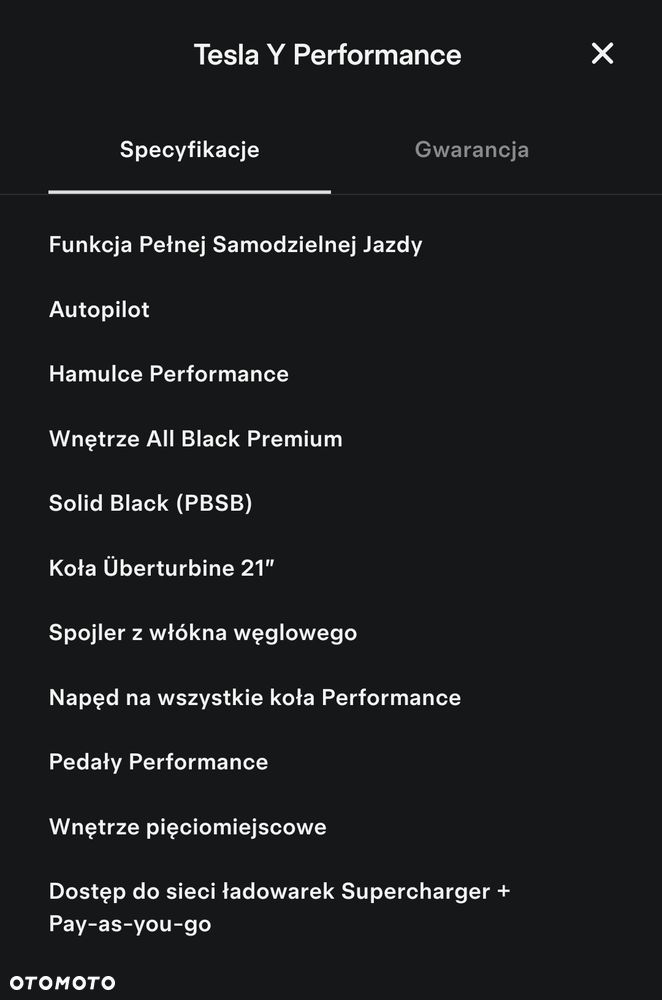Select Koła Überturbine 21″ entry
The height and width of the screenshot is (1000, 662).
(161, 568)
